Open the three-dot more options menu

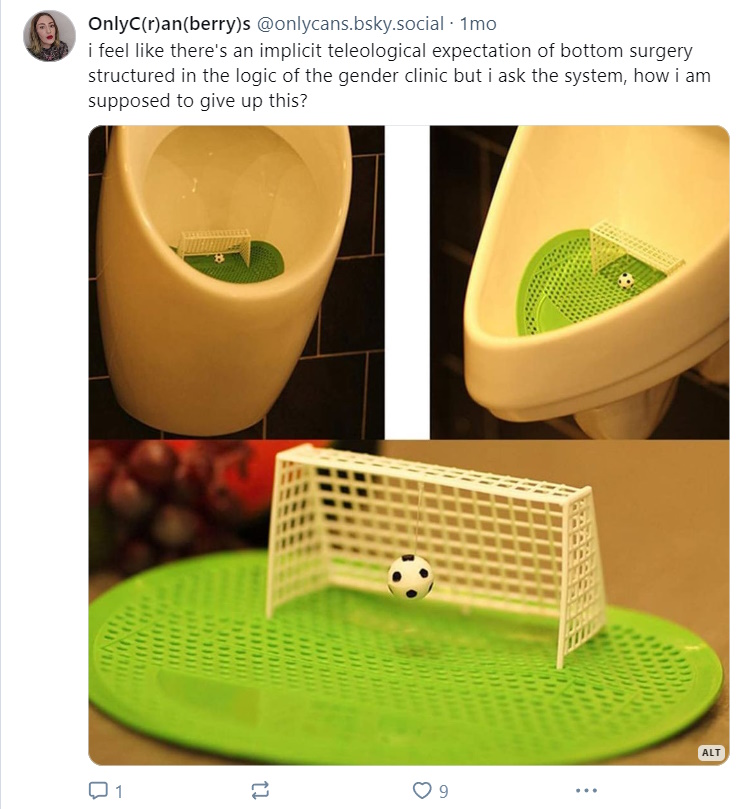(x=586, y=790)
